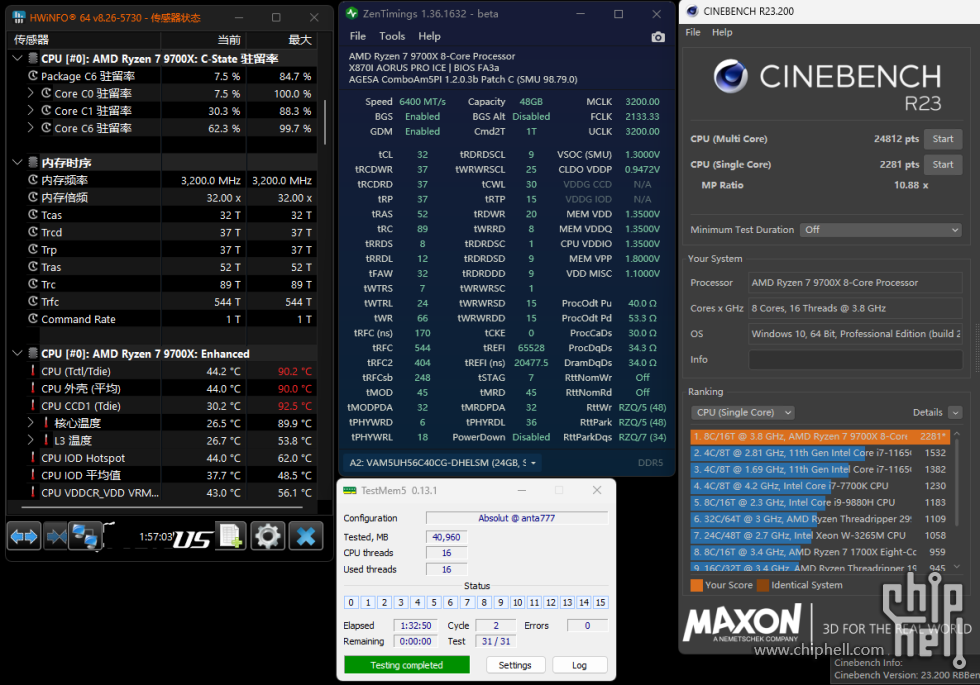
Task: Collapse the CPU Enhanced sensor group
Action: tap(17, 354)
